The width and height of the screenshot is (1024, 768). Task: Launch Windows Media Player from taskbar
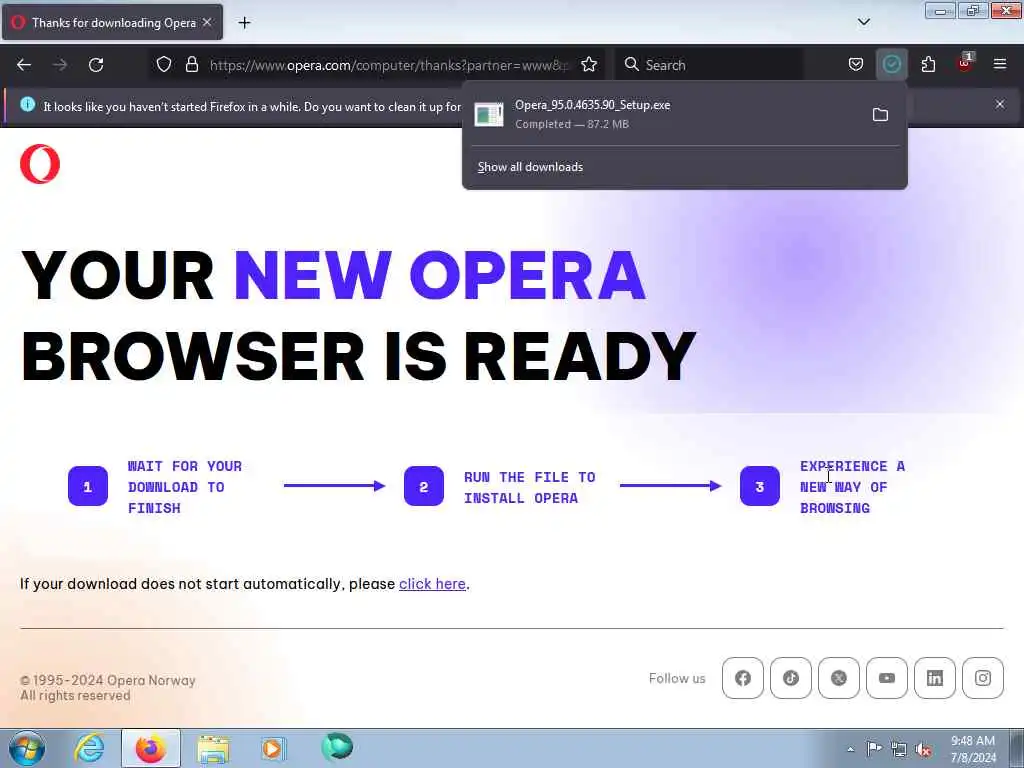[274, 748]
